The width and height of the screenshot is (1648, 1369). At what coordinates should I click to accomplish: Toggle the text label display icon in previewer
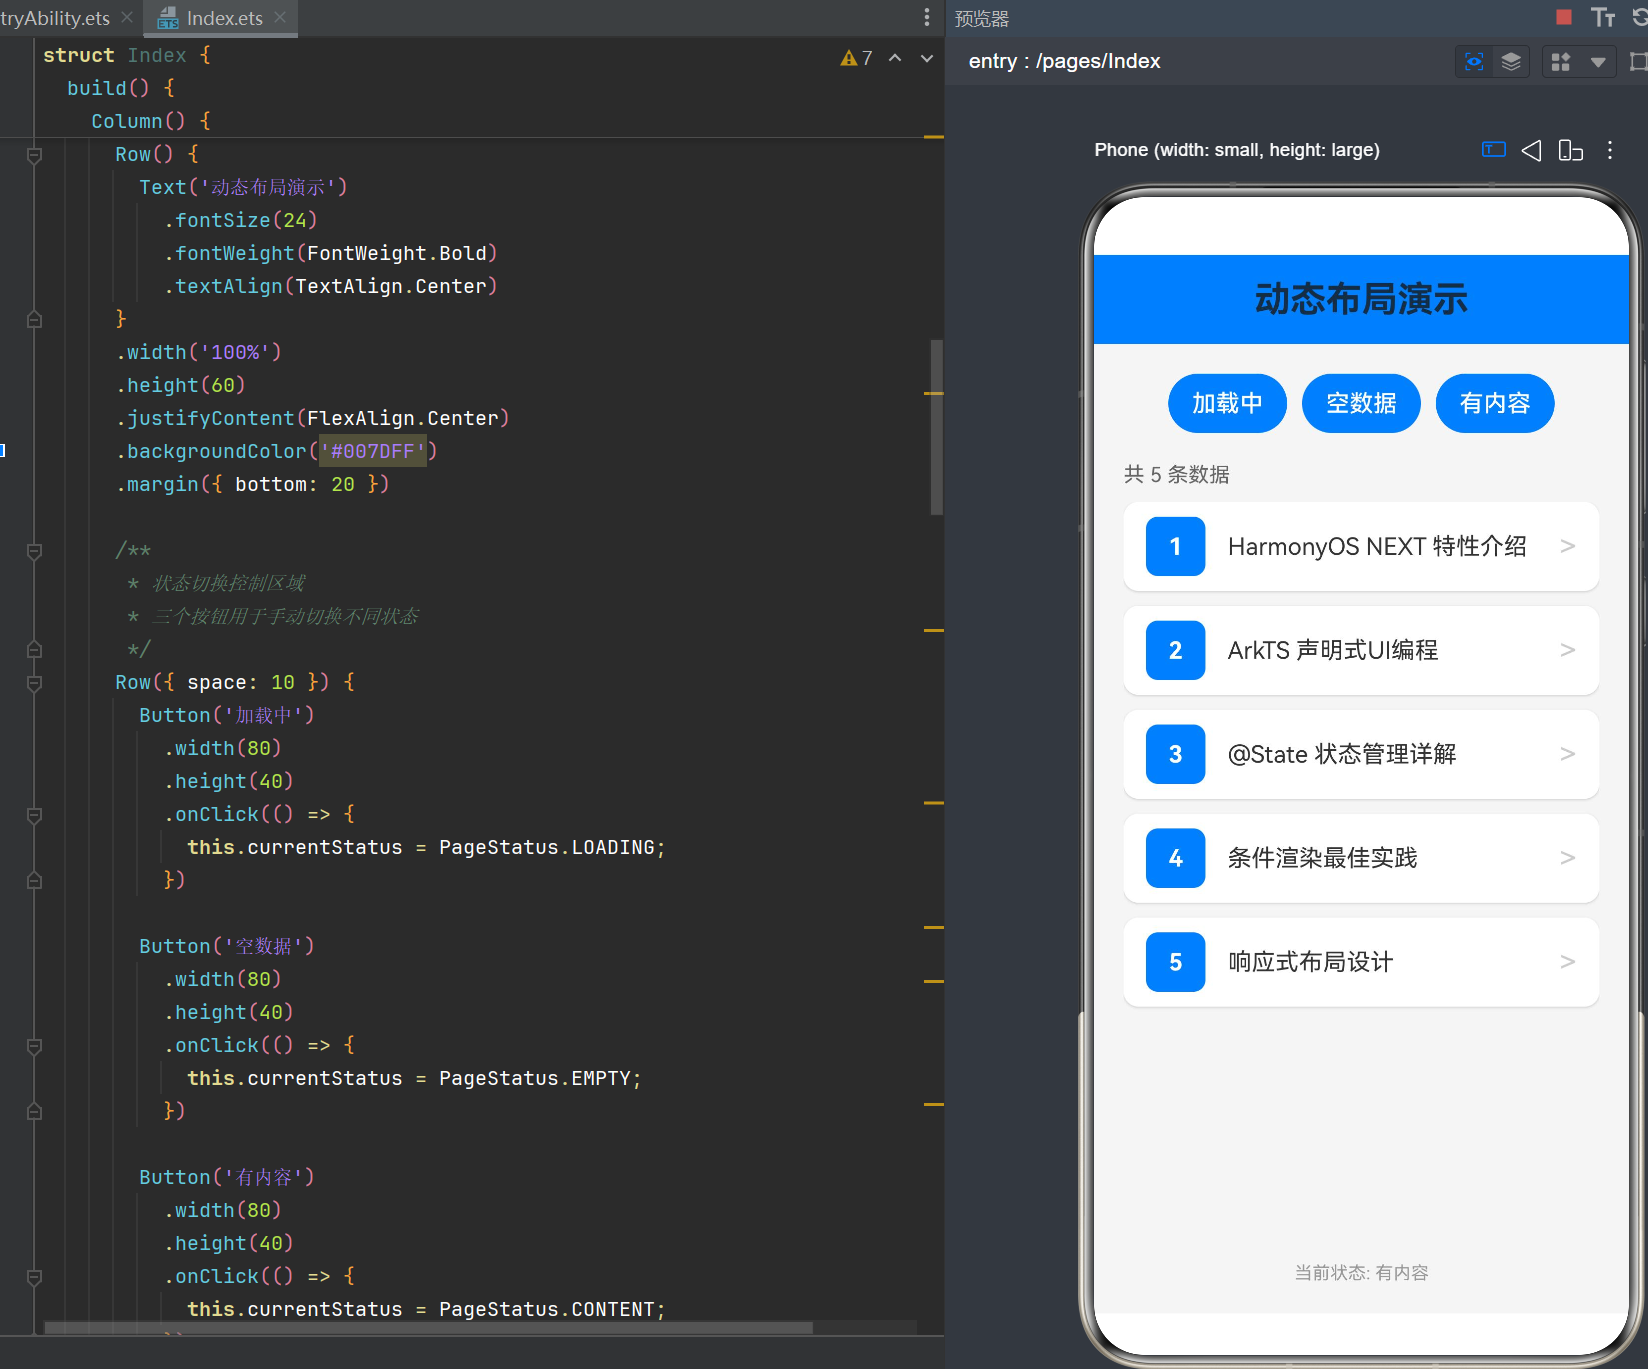(x=1493, y=150)
